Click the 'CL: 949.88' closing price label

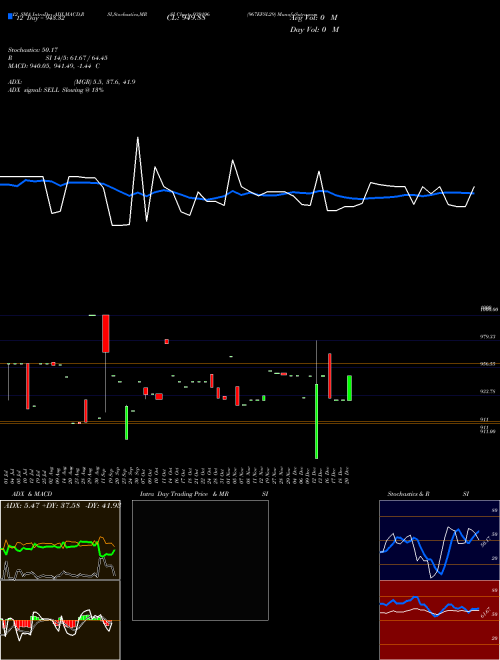(186, 18)
